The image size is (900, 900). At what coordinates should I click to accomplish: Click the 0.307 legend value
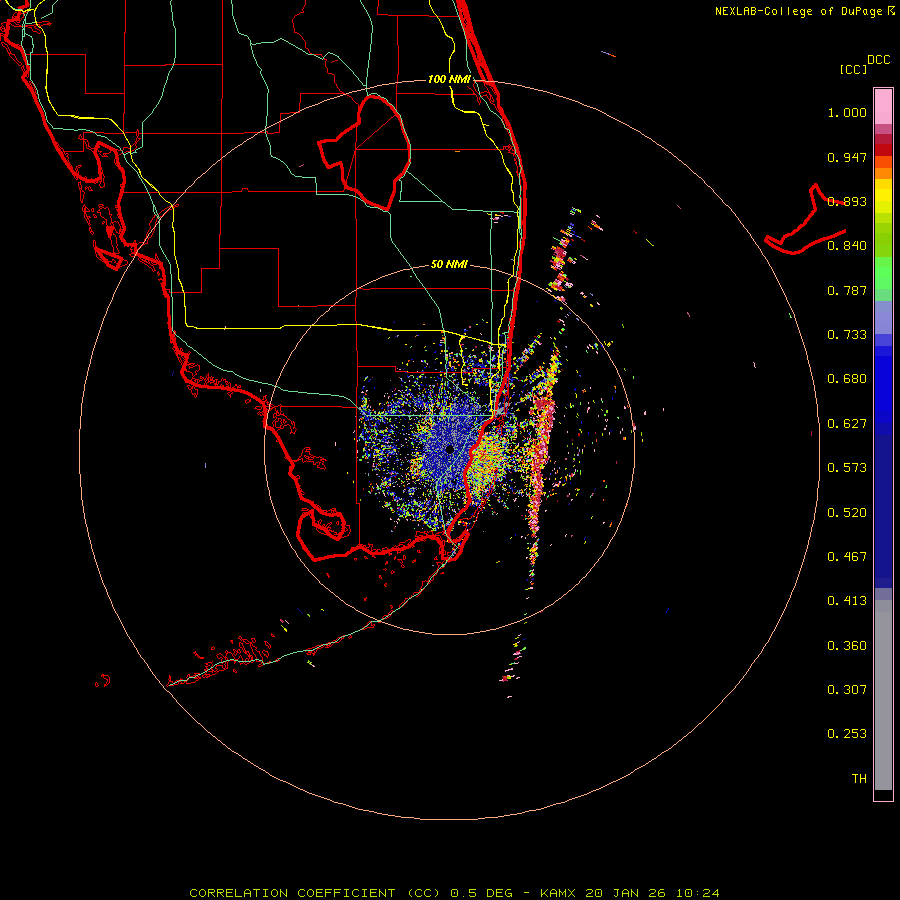point(847,690)
